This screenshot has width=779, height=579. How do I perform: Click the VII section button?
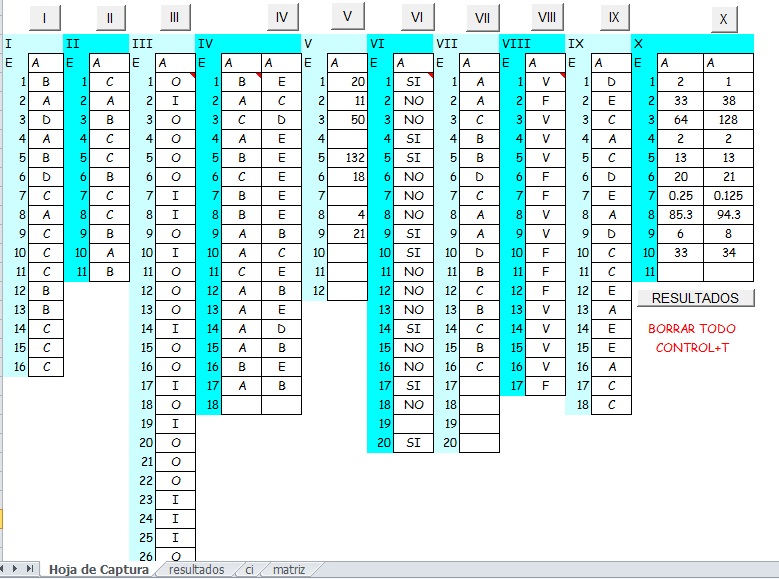tap(482, 18)
